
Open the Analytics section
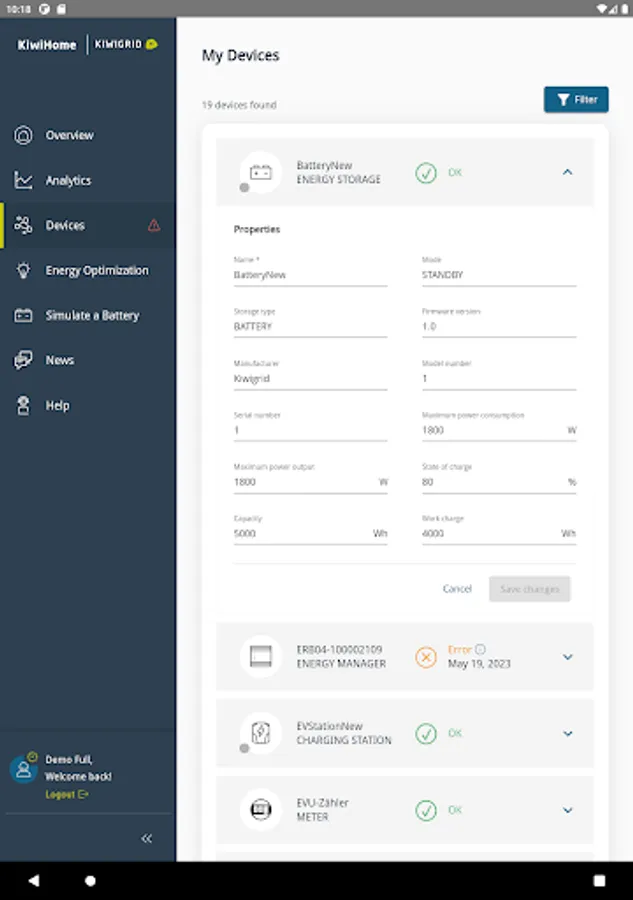click(x=88, y=180)
